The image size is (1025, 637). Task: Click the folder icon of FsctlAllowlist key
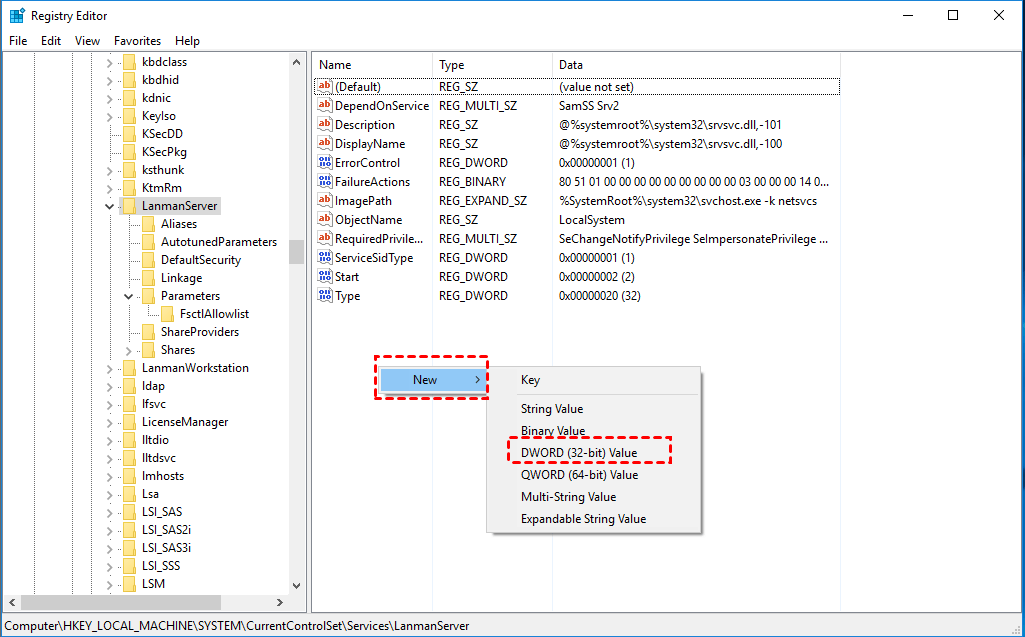point(167,314)
